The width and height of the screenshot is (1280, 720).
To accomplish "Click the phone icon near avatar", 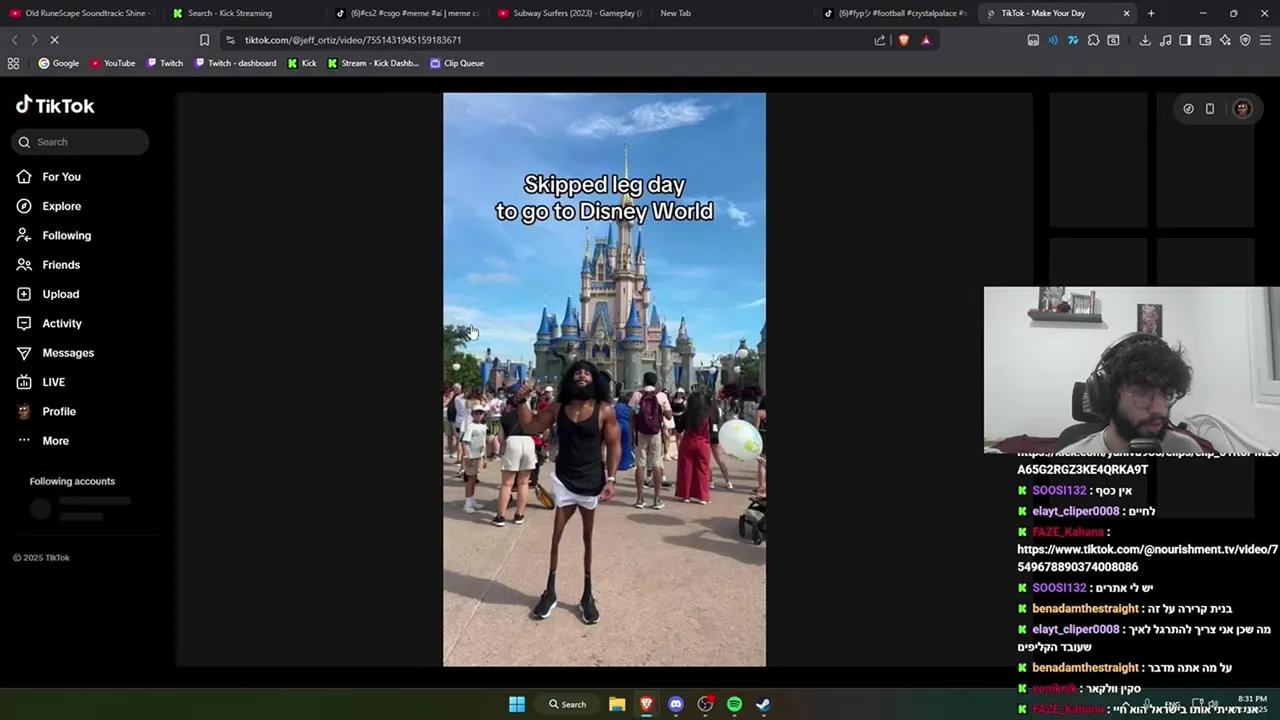I will (1210, 109).
